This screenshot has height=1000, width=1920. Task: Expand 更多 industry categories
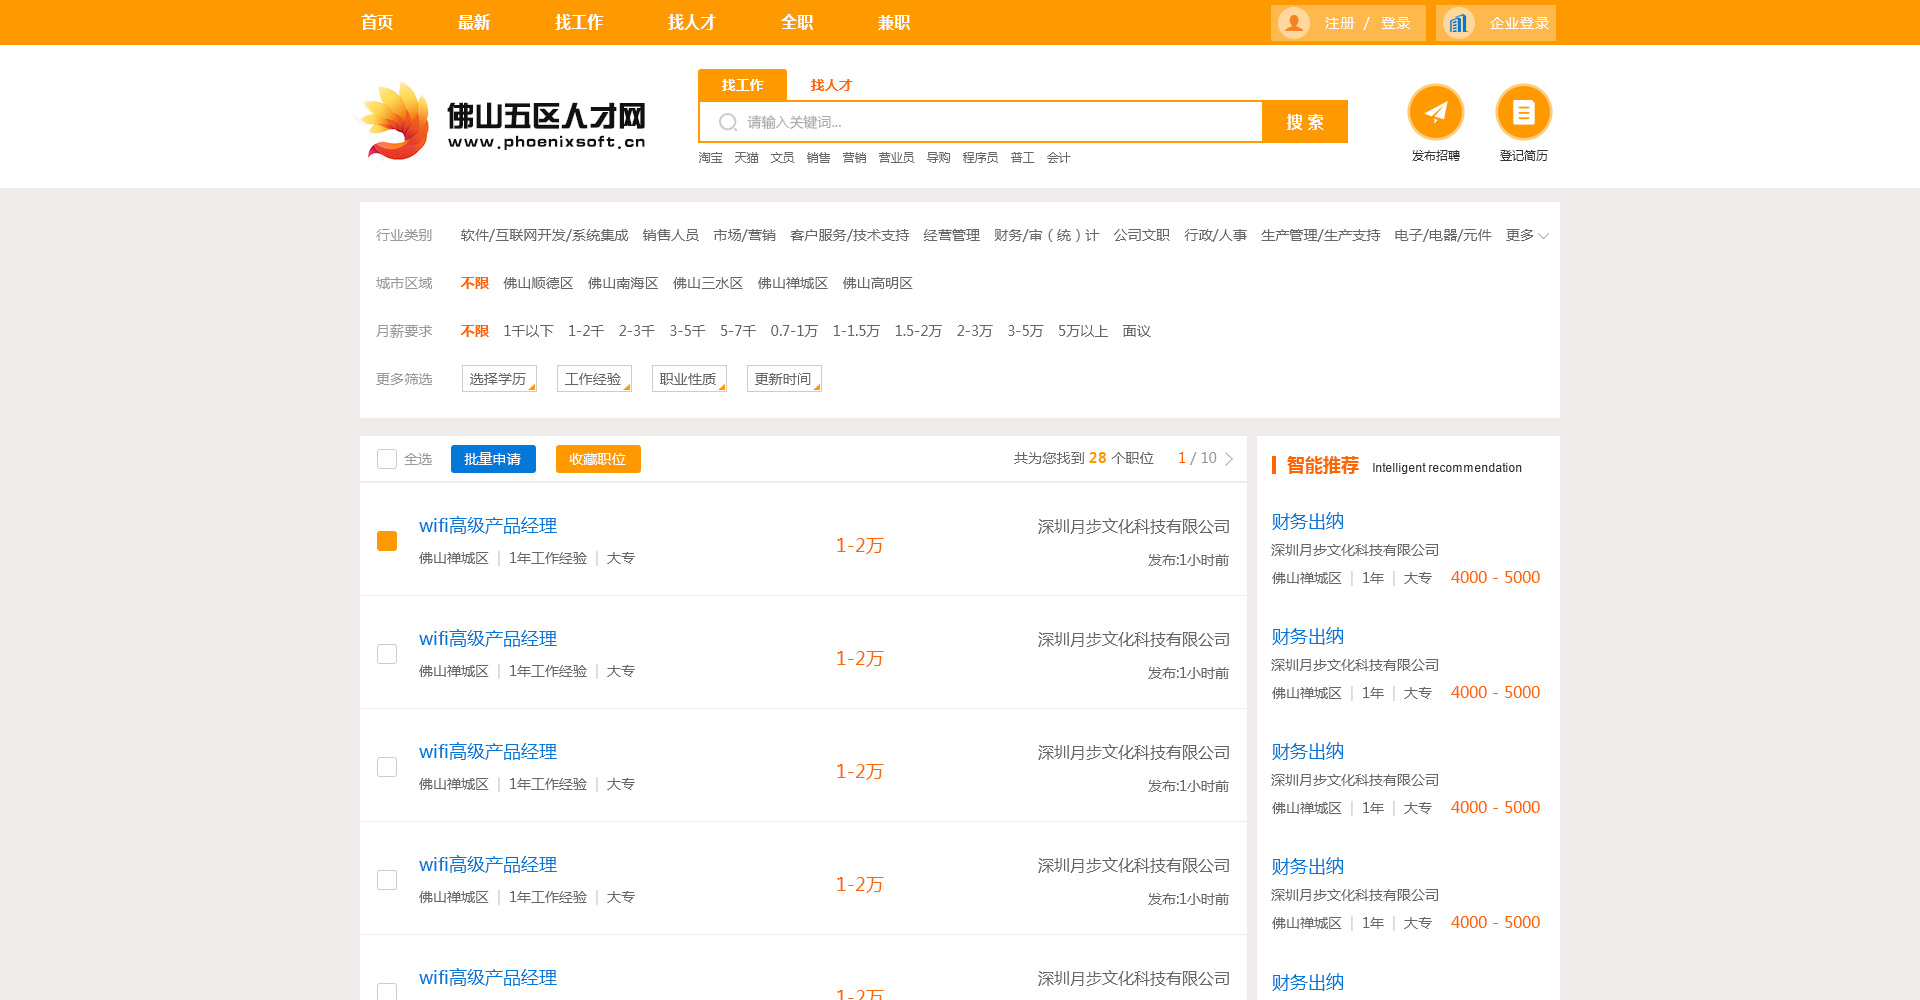(1527, 236)
